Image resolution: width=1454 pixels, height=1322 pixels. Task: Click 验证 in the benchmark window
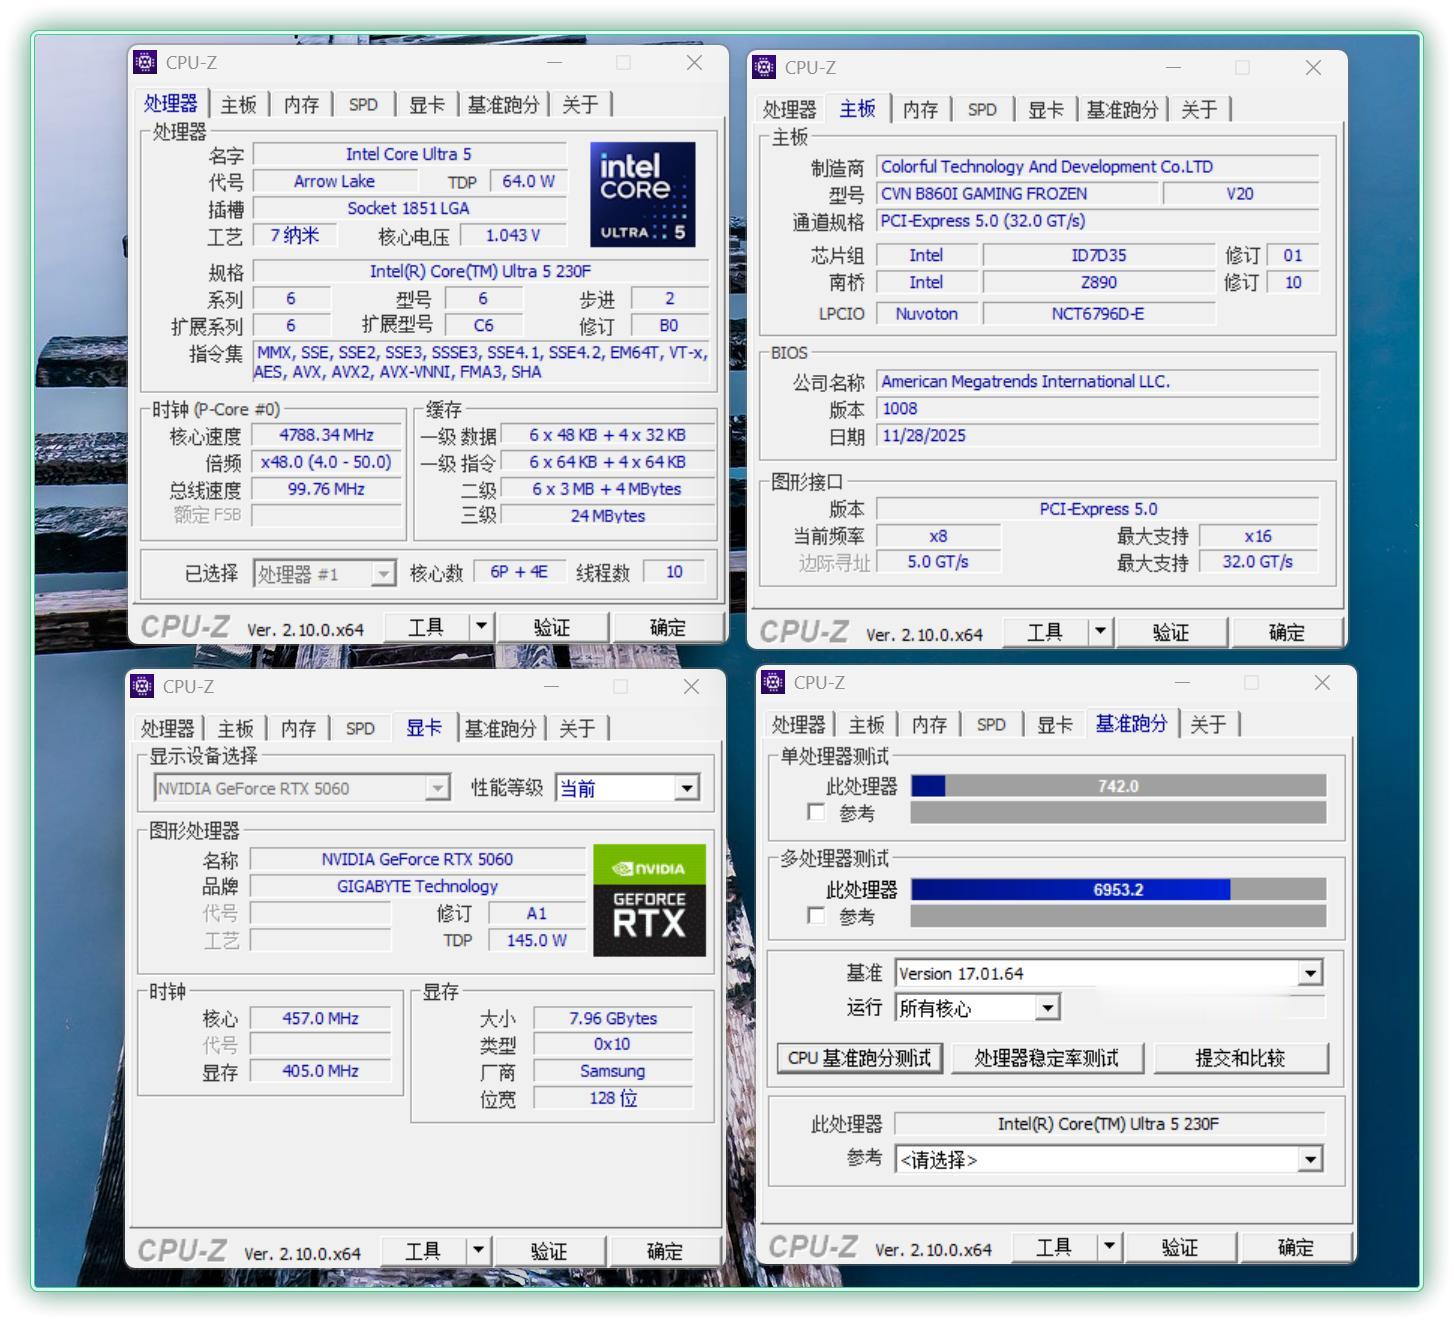coord(1180,1247)
